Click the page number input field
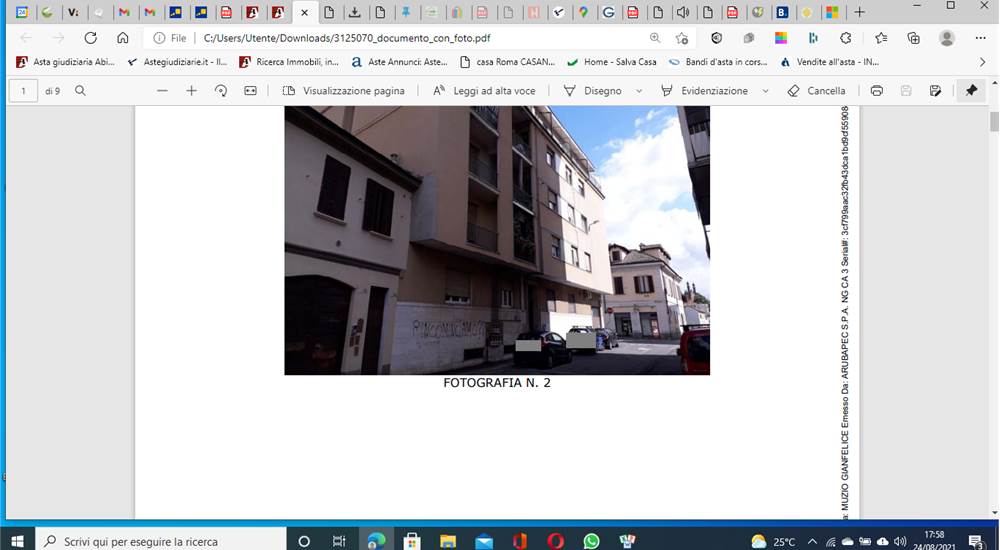1000x550 pixels. (24, 91)
